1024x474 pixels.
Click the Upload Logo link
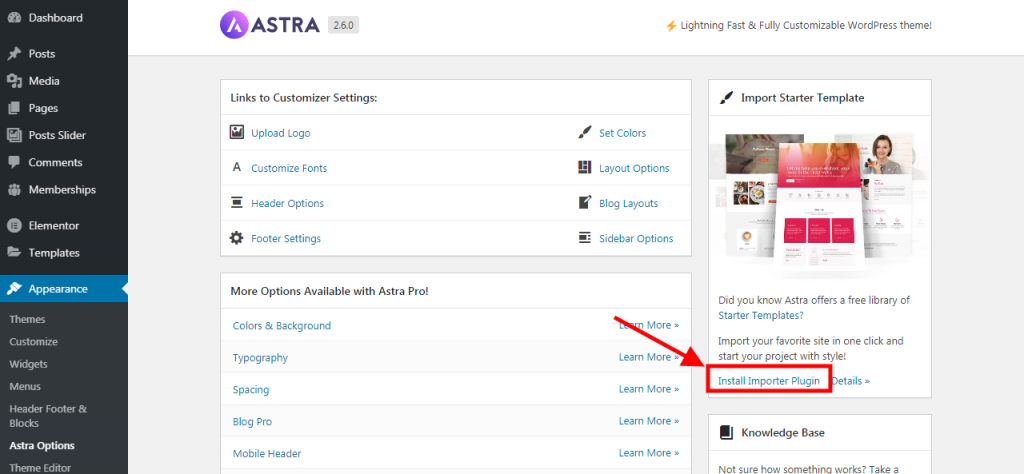tap(281, 133)
